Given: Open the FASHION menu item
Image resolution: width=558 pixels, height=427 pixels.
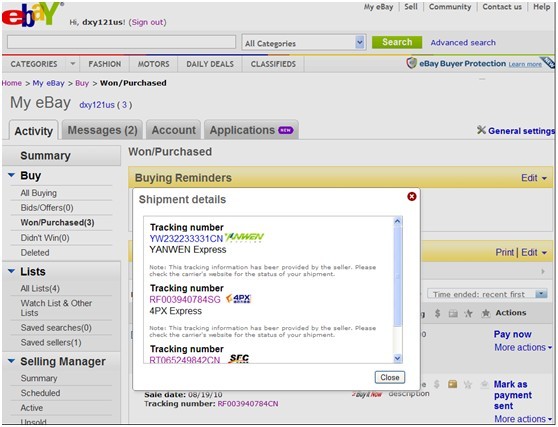Looking at the screenshot, I should tap(105, 64).
